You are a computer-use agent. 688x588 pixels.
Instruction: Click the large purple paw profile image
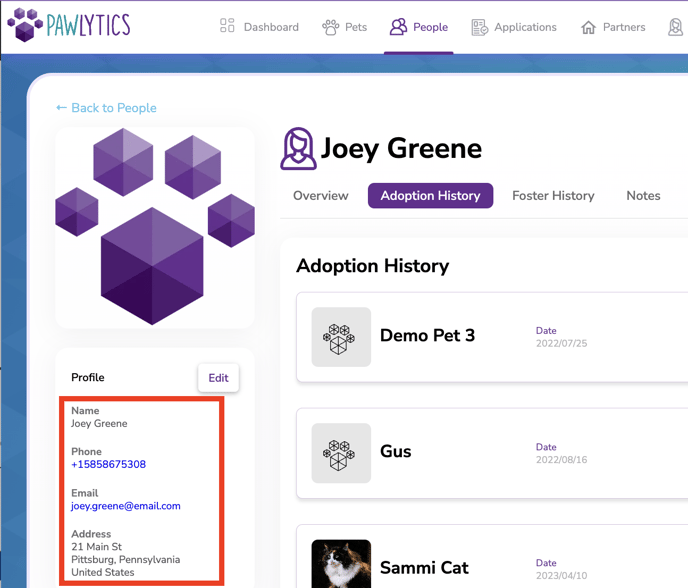point(155,227)
